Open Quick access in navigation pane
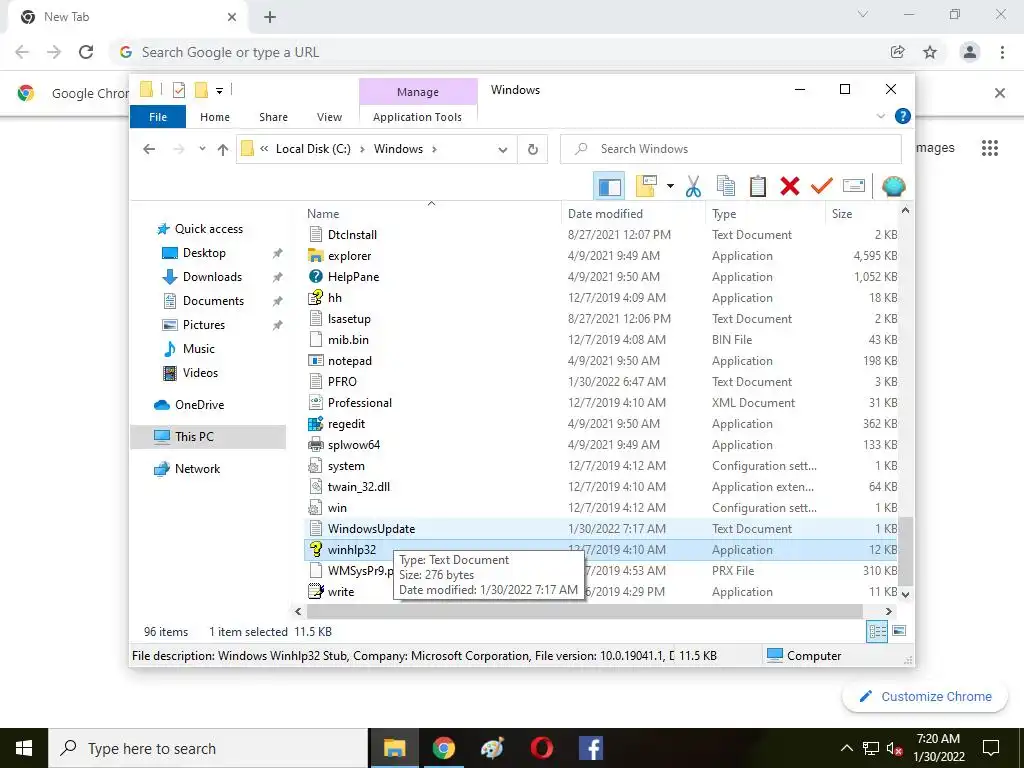The height and width of the screenshot is (768, 1024). 208,229
